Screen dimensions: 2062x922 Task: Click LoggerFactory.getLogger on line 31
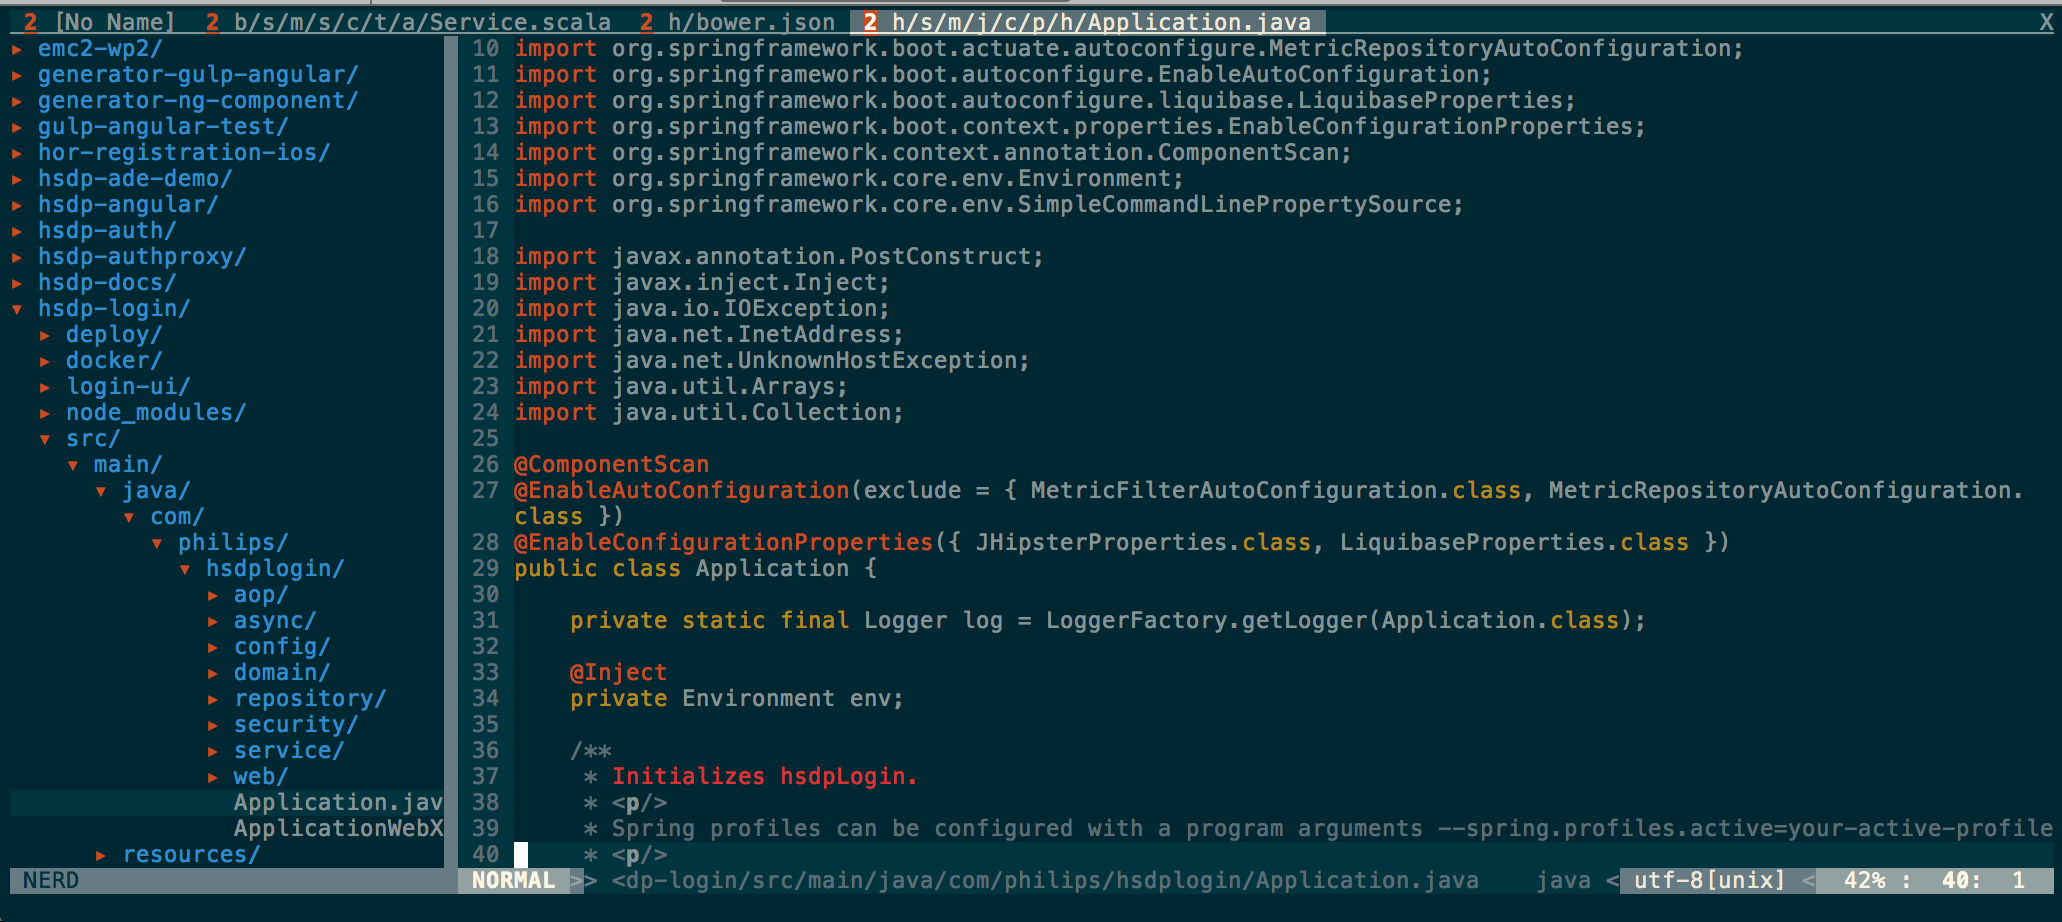point(1206,621)
